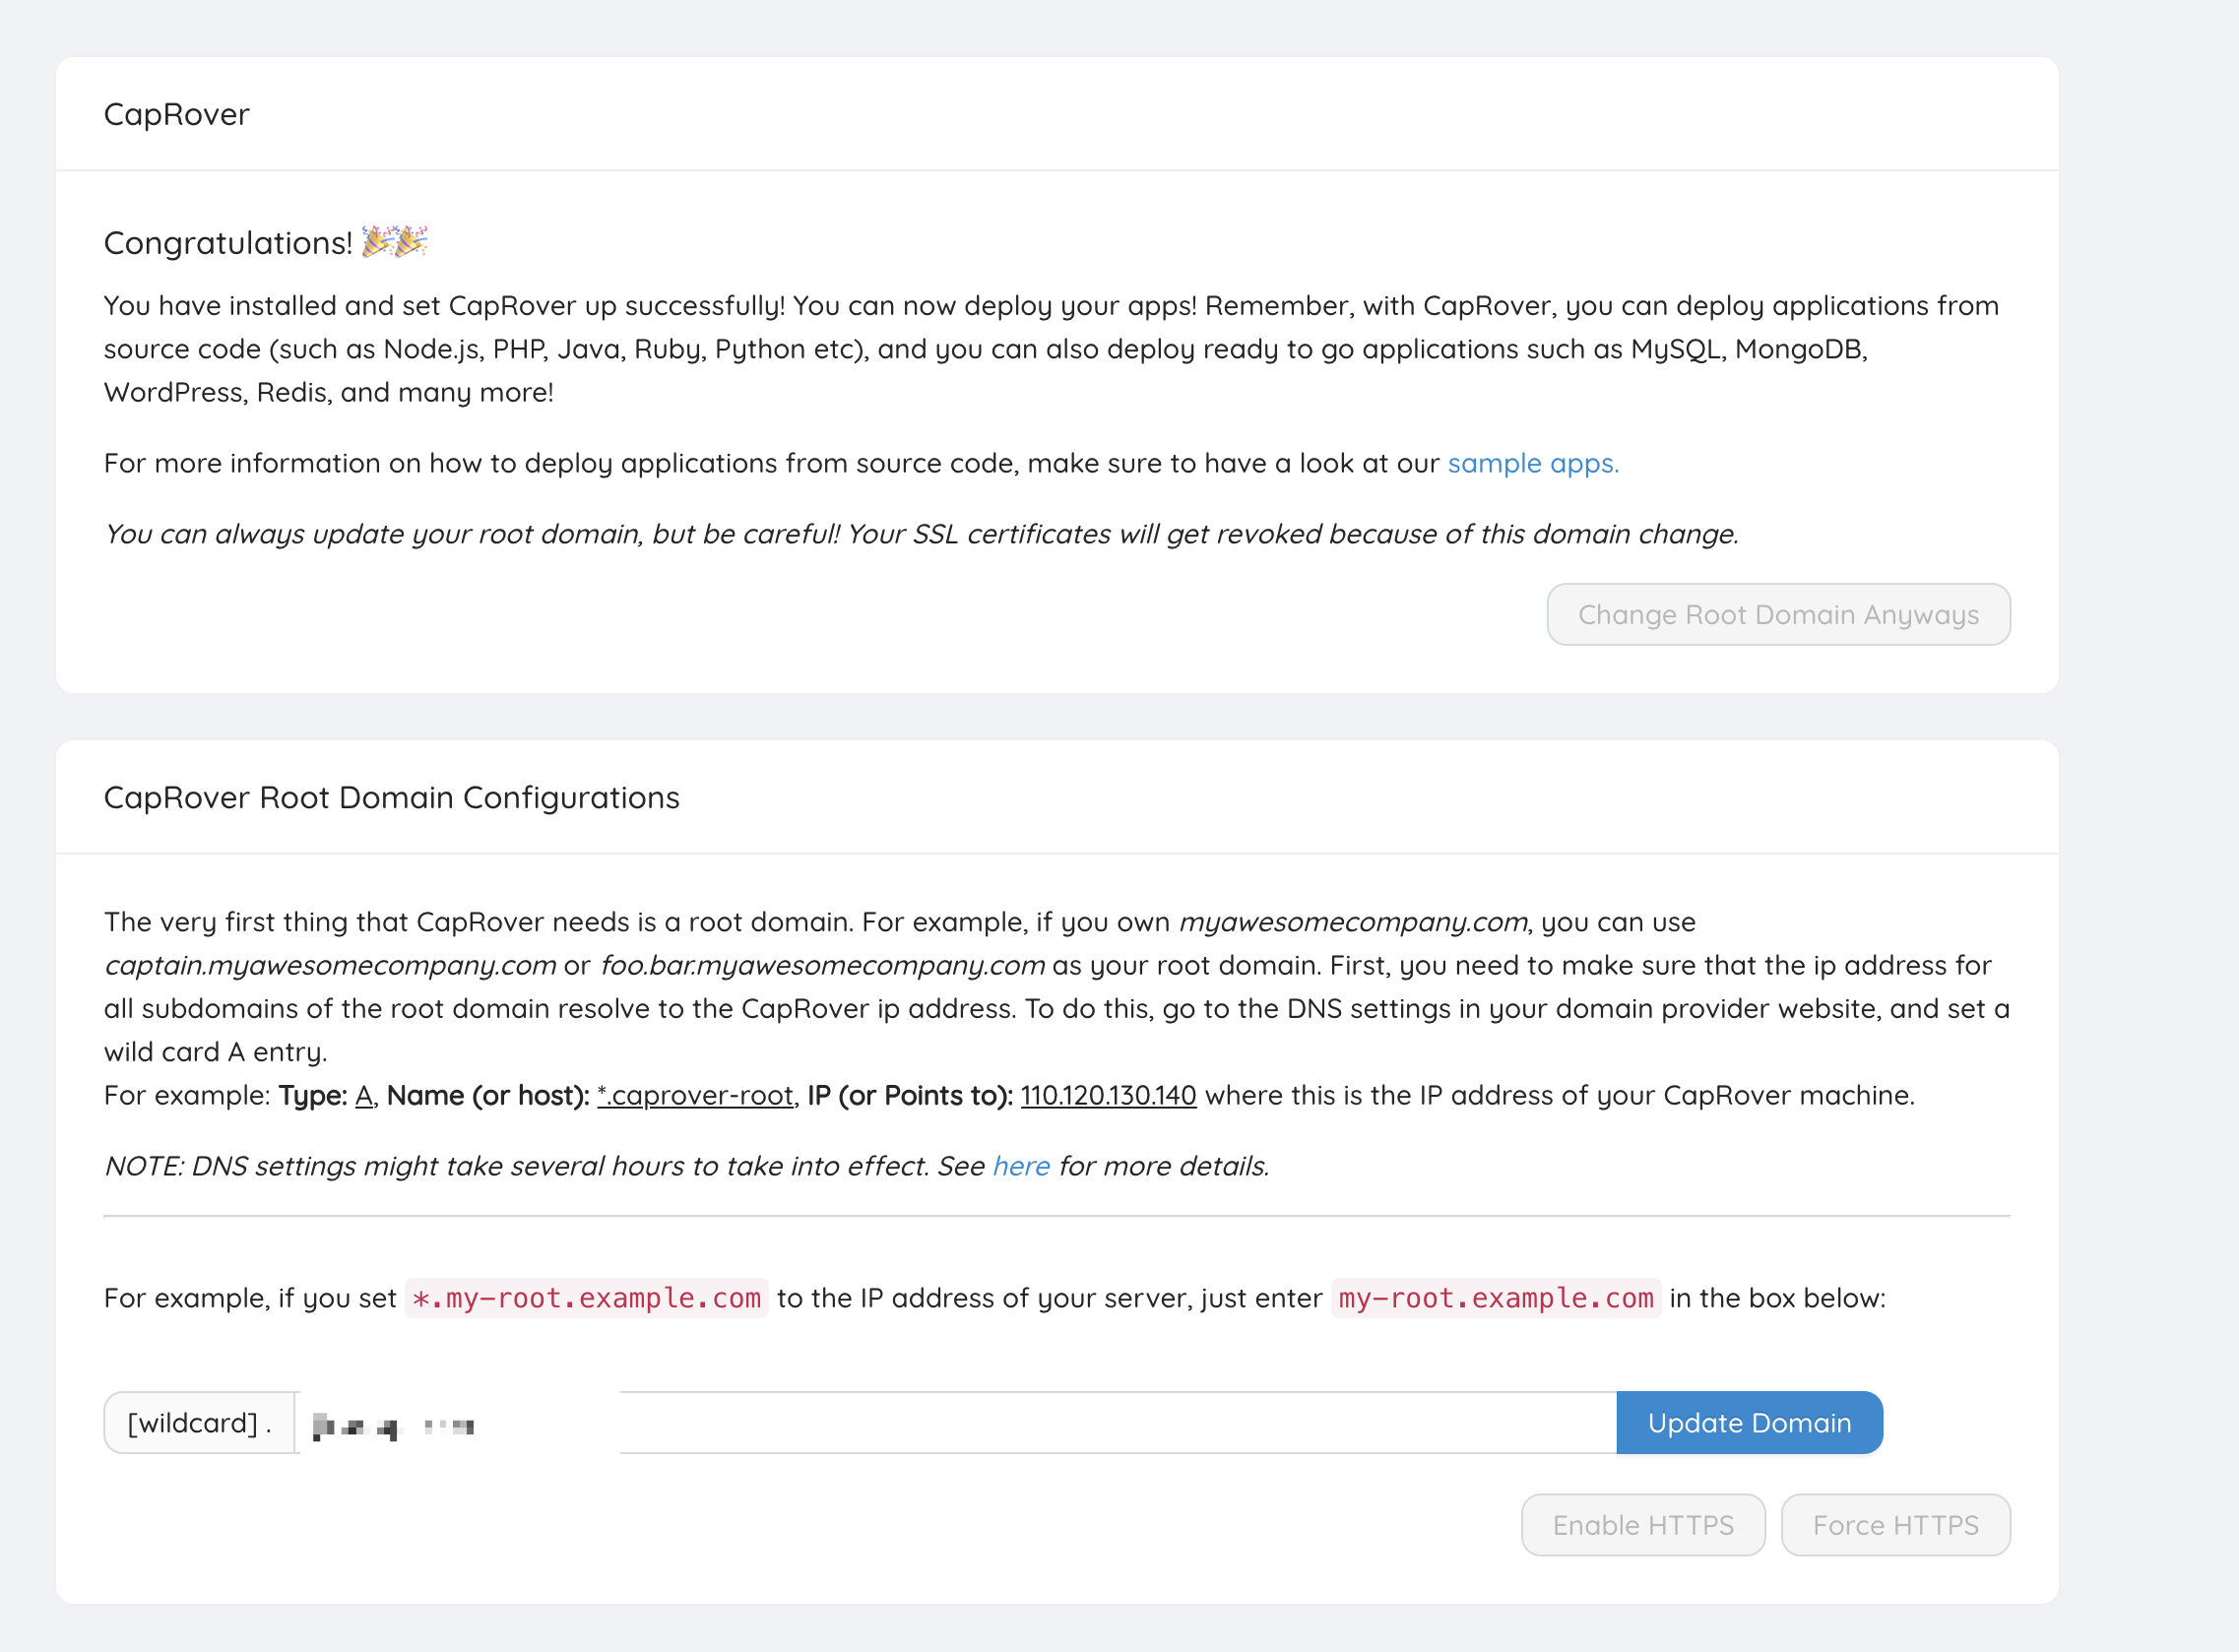2239x1652 pixels.
Task: Click the italic foo.bar.myawesomecompany.com example
Action: pyautogui.click(x=822, y=965)
